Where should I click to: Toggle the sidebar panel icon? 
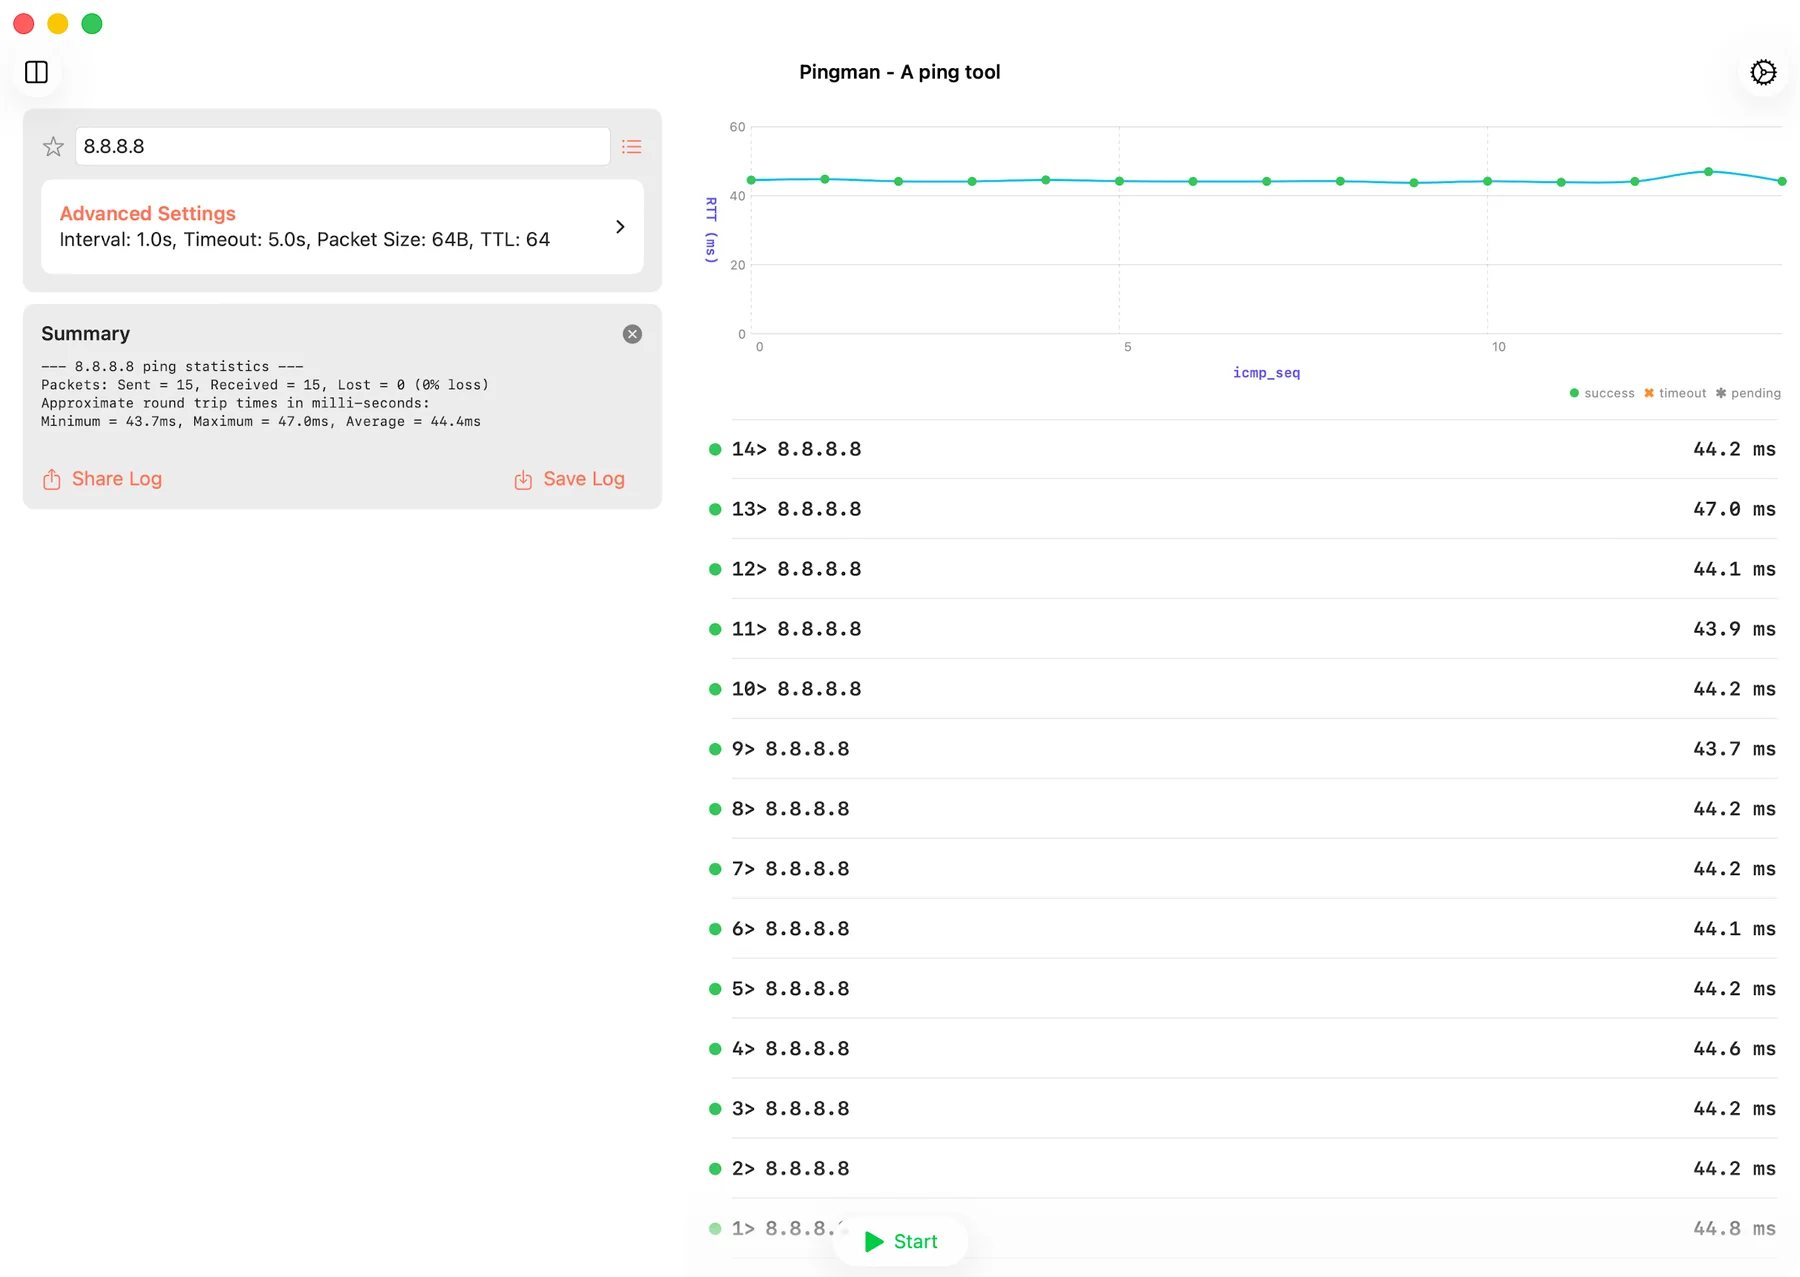(37, 72)
